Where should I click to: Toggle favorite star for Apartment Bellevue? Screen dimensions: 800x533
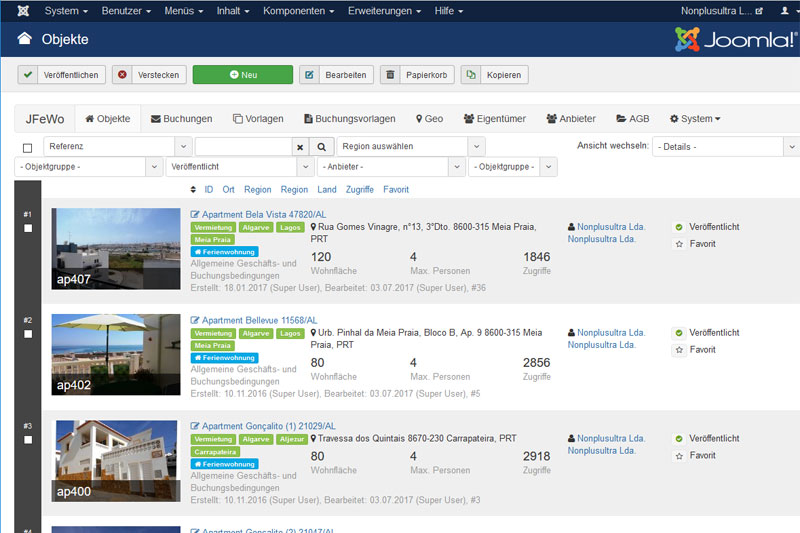pyautogui.click(x=679, y=350)
